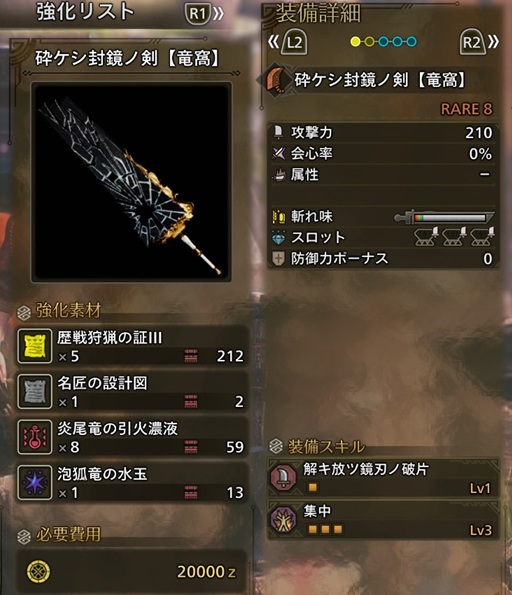Switch to next detail page with R2

pos(479,42)
